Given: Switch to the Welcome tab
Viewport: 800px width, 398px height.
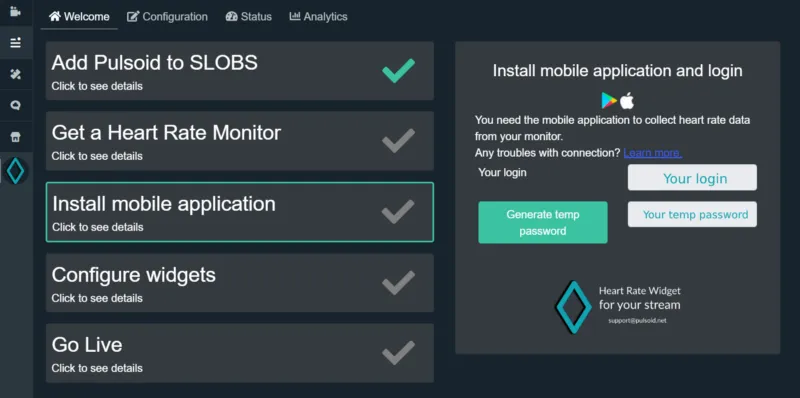Looking at the screenshot, I should point(79,17).
